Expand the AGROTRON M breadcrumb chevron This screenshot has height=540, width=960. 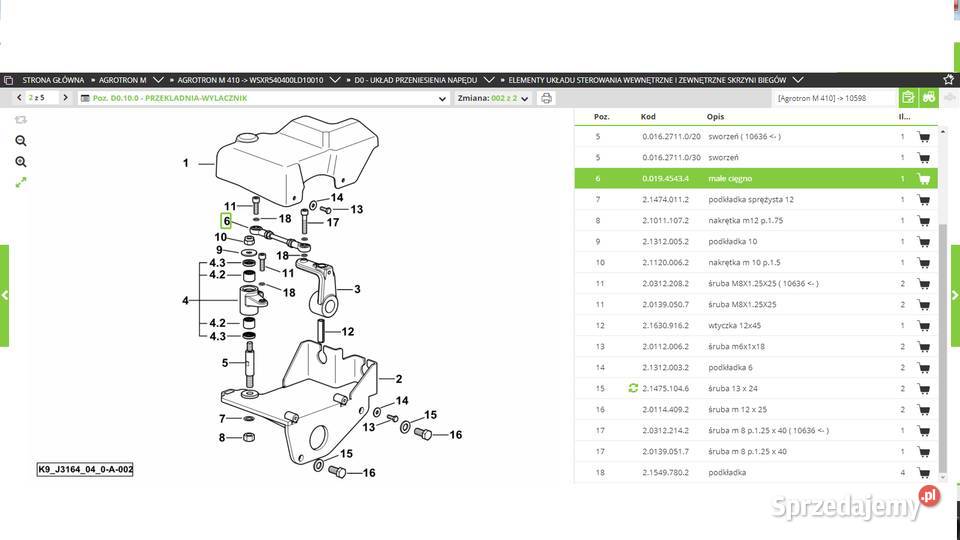tap(160, 79)
